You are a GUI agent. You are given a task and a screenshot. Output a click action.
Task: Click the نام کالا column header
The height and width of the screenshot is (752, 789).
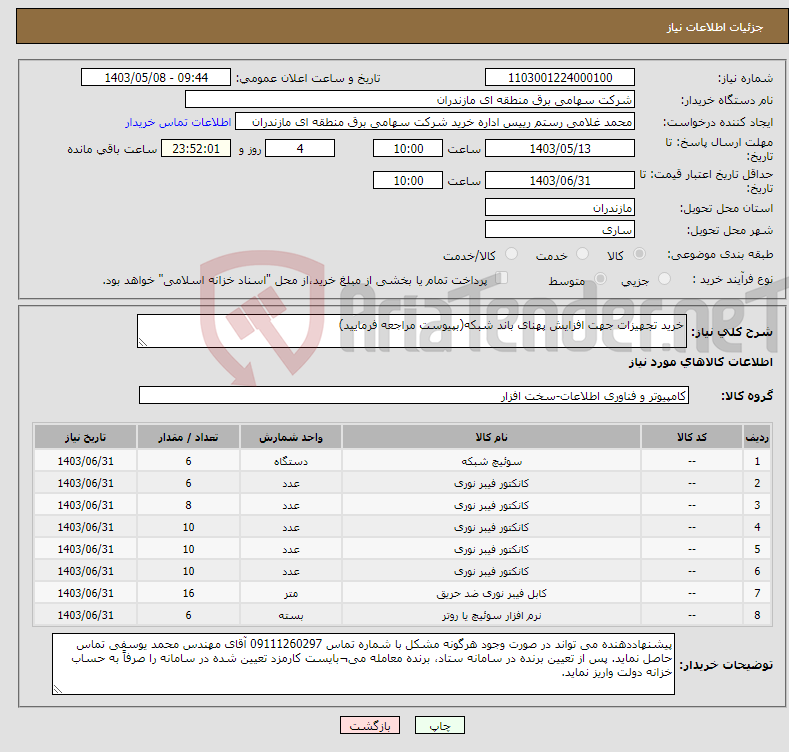pyautogui.click(x=491, y=437)
